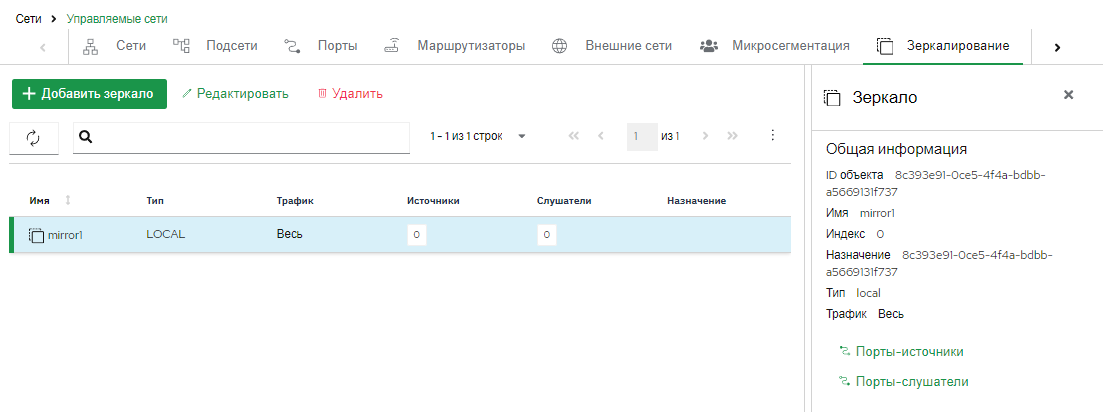Refresh the mirrors table

34,138
